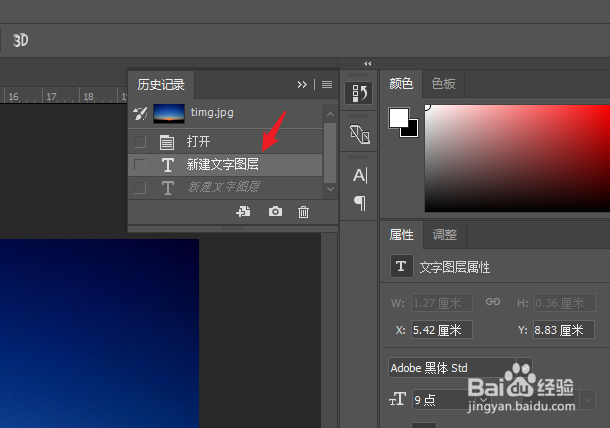This screenshot has height=428, width=610.
Task: Click history scrollbar down arrow
Action: (x=330, y=189)
